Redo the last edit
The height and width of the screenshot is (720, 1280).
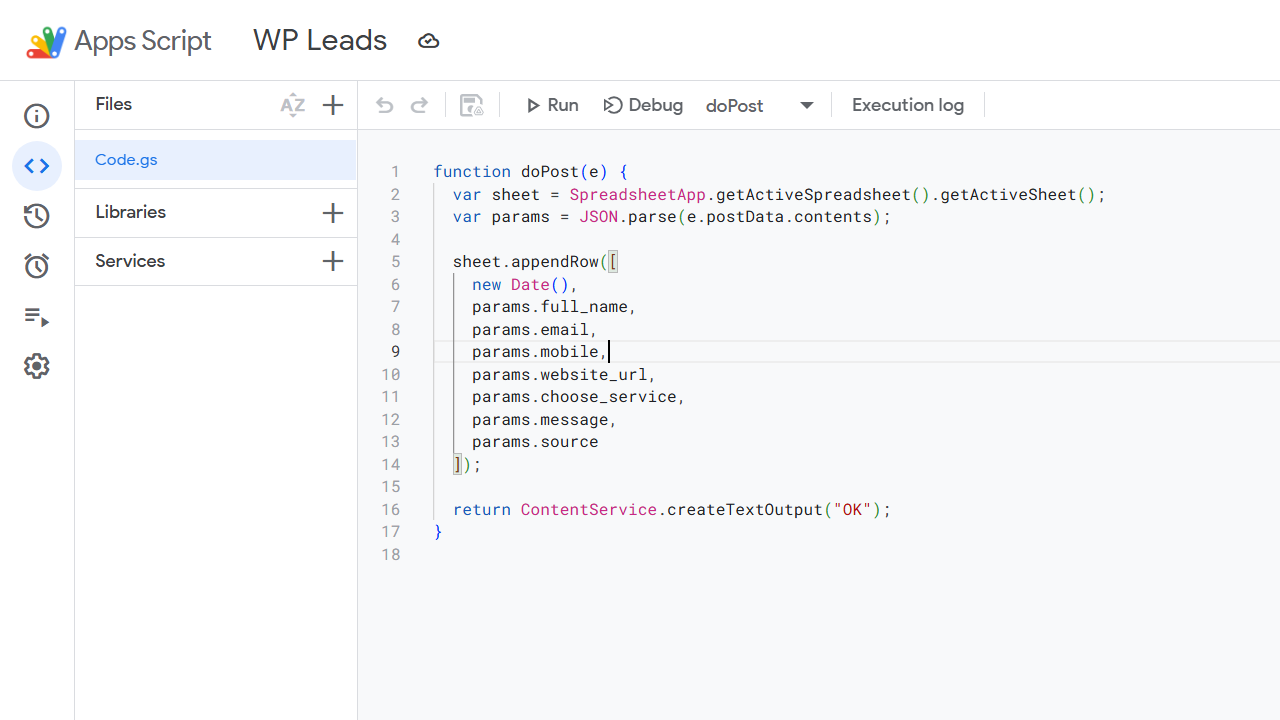419,105
